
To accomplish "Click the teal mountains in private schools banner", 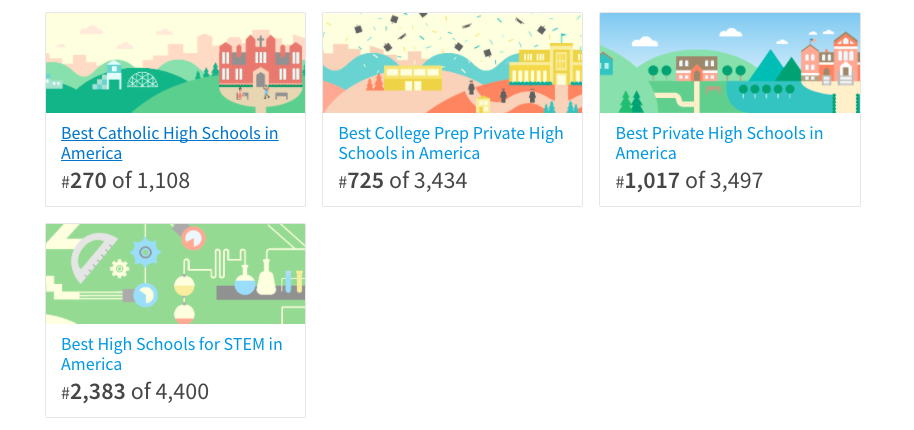I will [x=775, y=67].
